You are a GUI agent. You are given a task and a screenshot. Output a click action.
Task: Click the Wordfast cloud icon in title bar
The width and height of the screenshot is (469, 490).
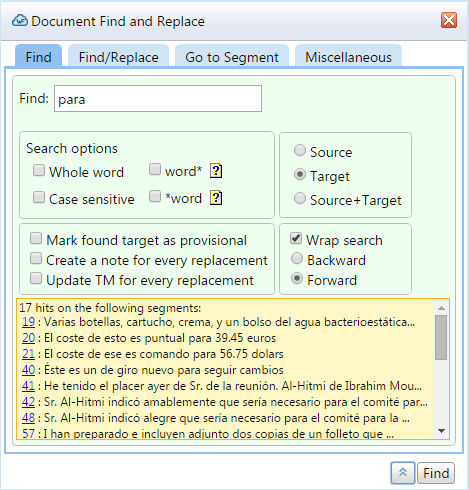[20, 21]
